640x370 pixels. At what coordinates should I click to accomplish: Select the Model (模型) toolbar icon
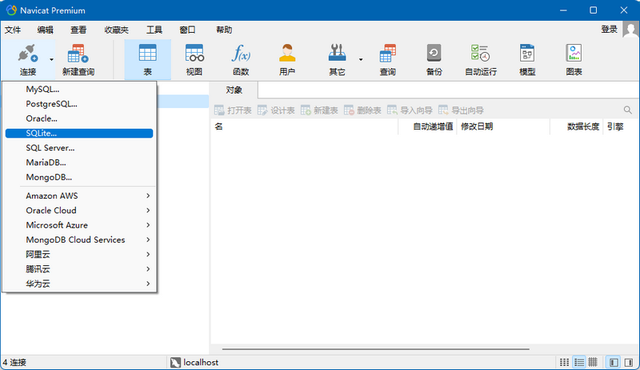tap(527, 60)
